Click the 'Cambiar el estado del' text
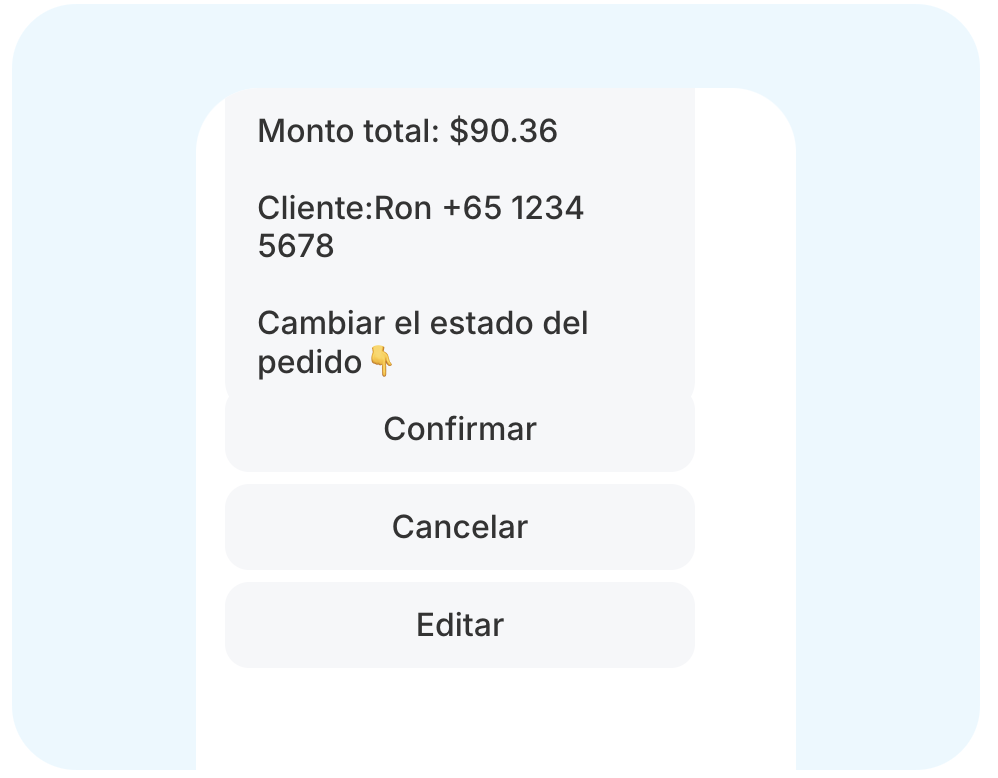 pyautogui.click(x=423, y=323)
